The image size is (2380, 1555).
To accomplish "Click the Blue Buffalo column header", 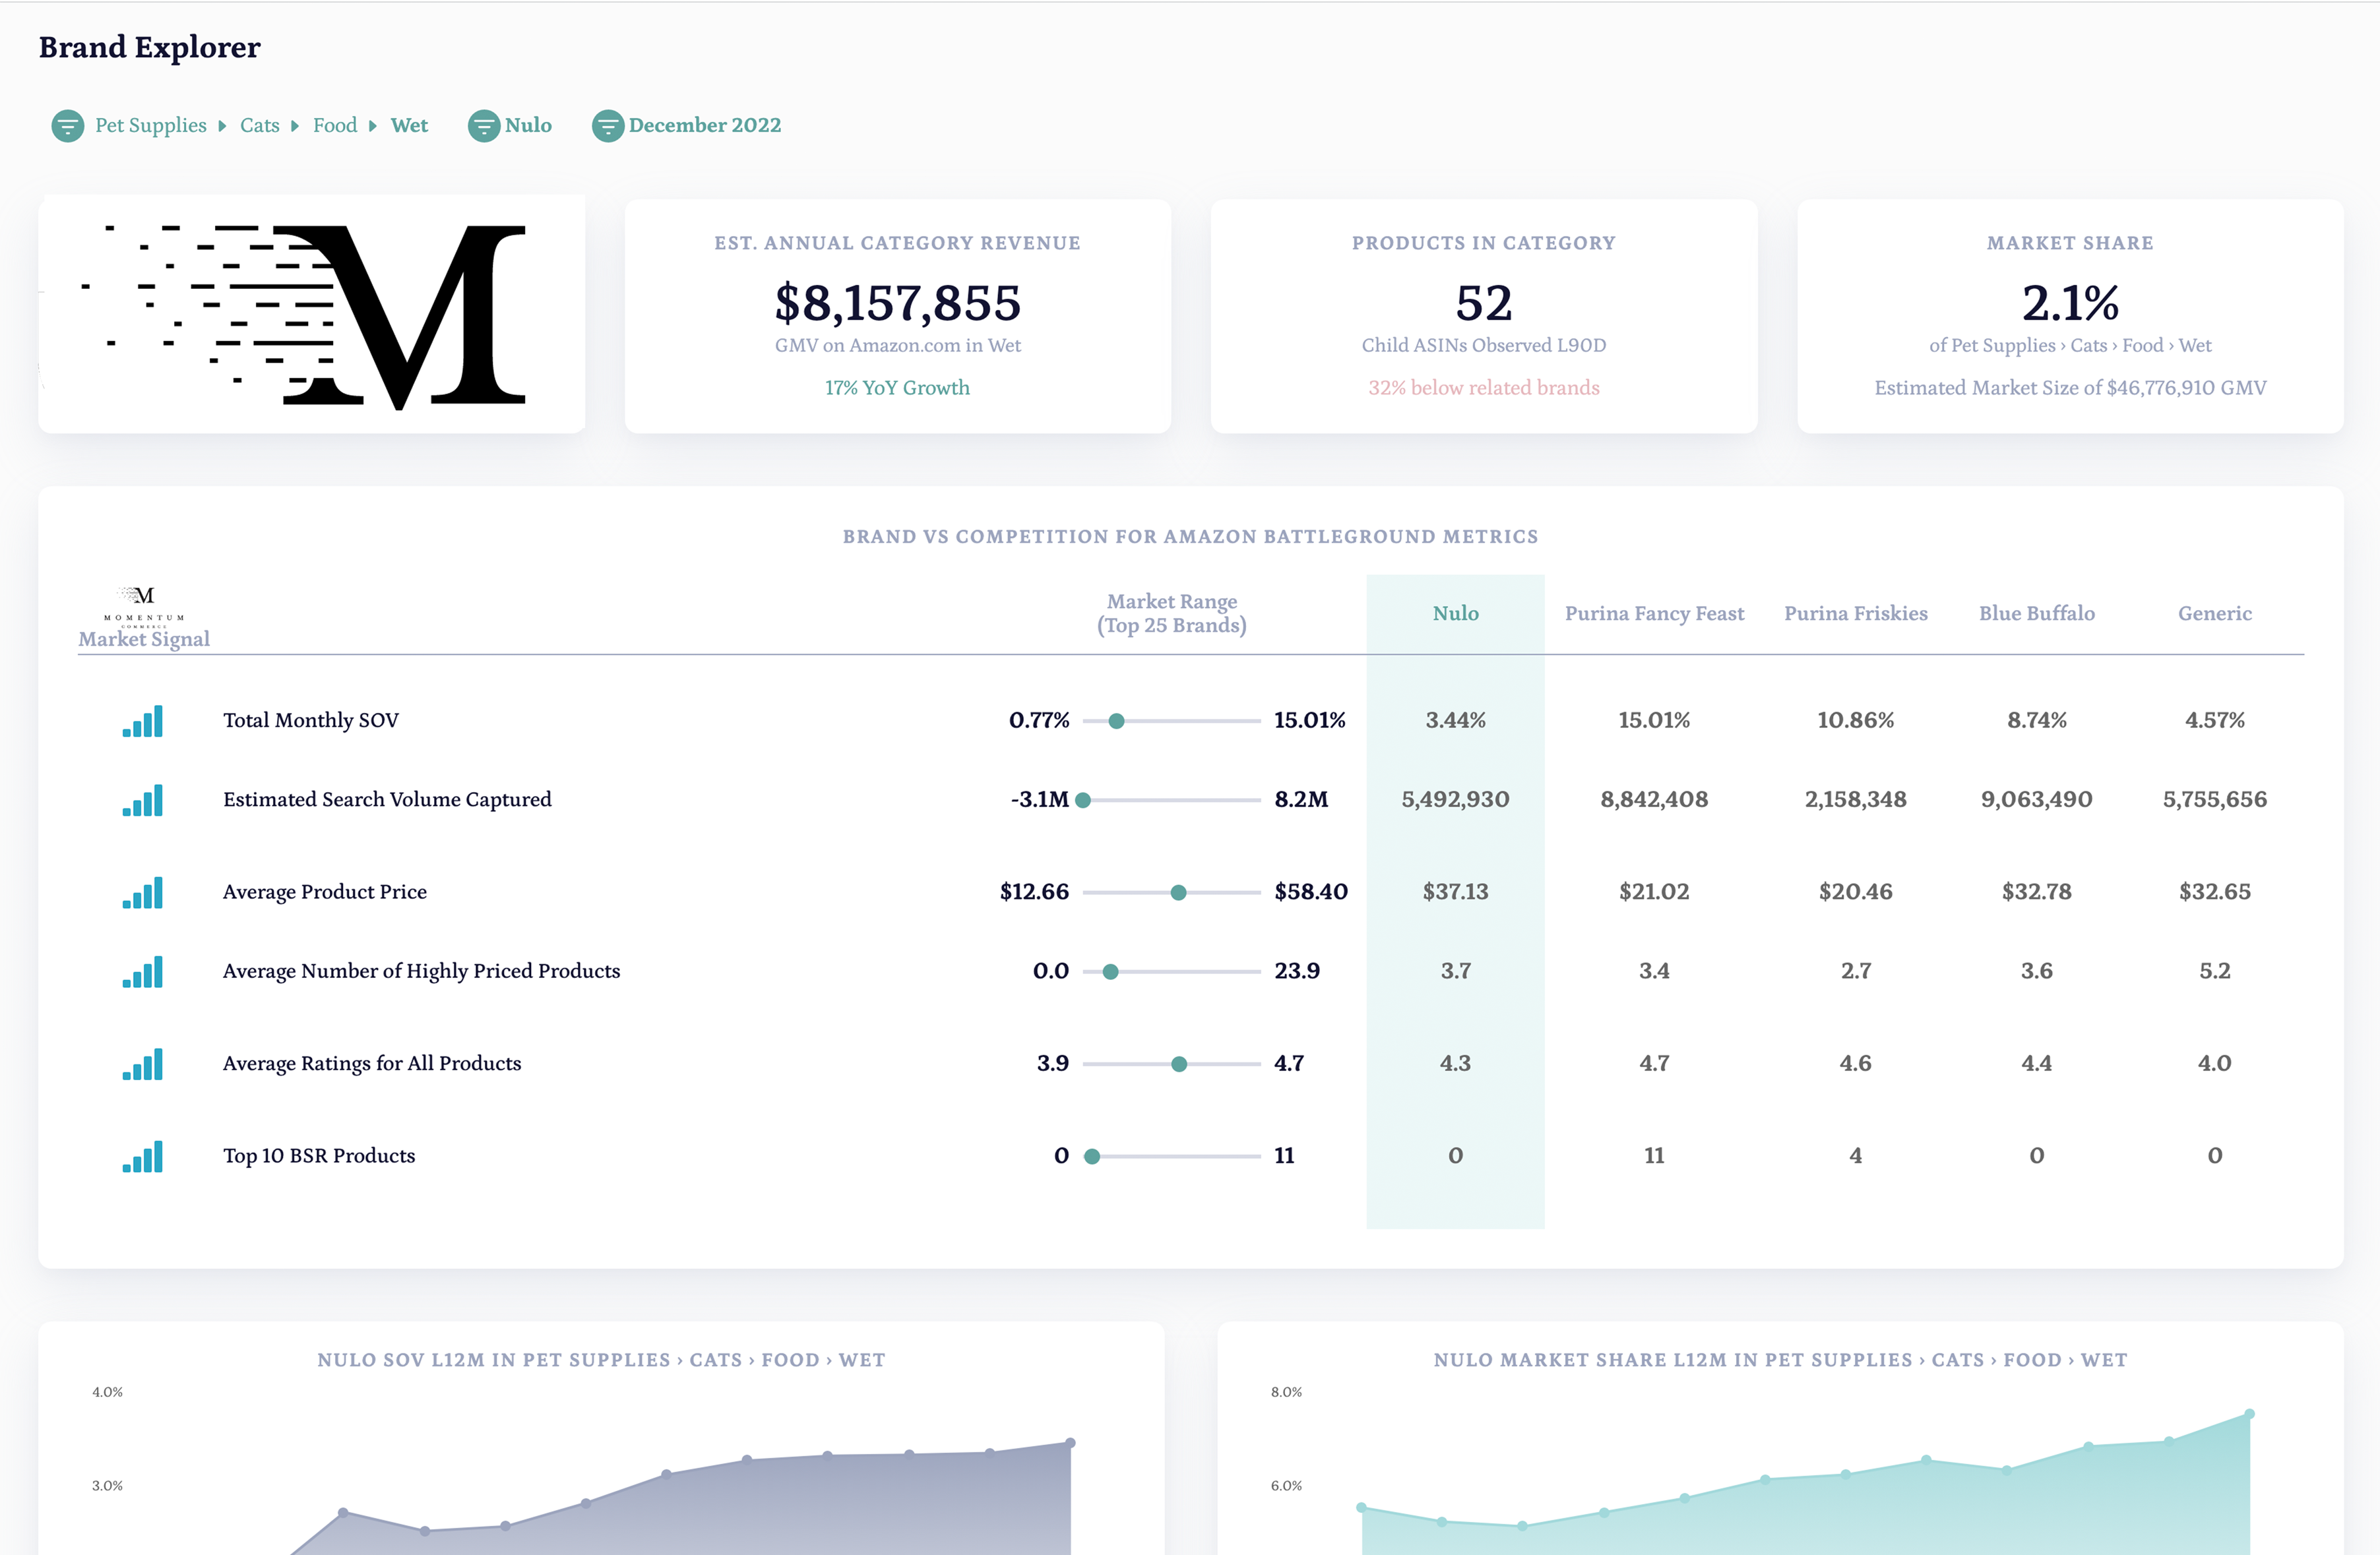I will pyautogui.click(x=2037, y=613).
